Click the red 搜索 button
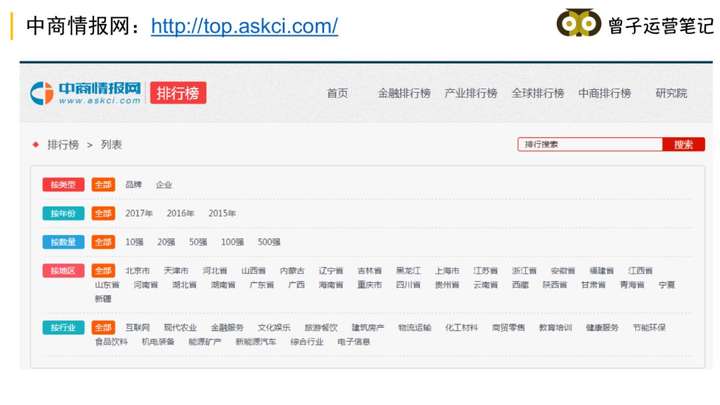 [683, 144]
